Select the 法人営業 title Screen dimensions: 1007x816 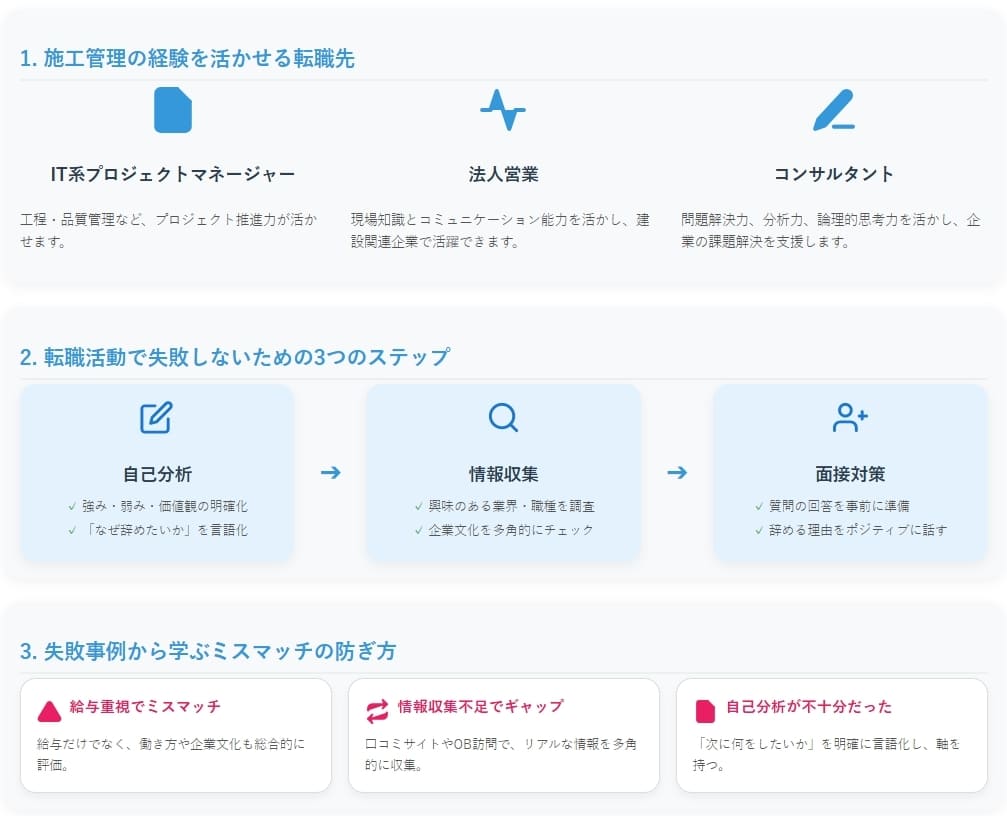(x=504, y=174)
